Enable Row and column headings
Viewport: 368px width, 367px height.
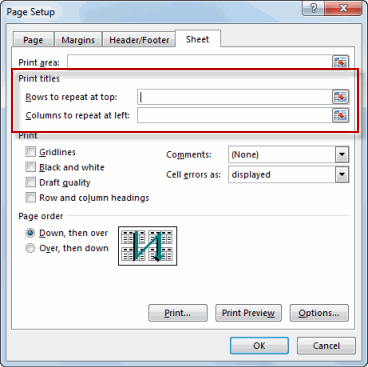click(30, 198)
